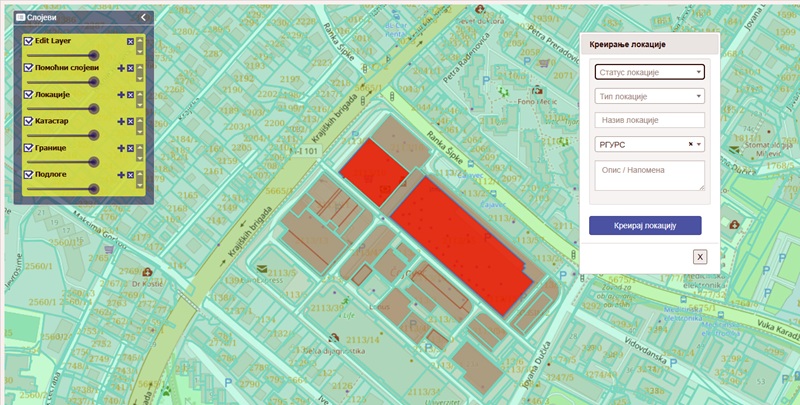Click the Локације layer opacity slider
Screen dimensions: 800x405
(62, 108)
